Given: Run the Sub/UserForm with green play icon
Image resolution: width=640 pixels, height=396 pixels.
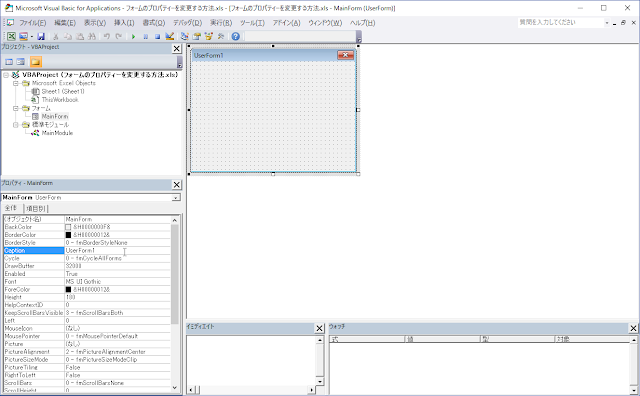Looking at the screenshot, I should tap(133, 36).
